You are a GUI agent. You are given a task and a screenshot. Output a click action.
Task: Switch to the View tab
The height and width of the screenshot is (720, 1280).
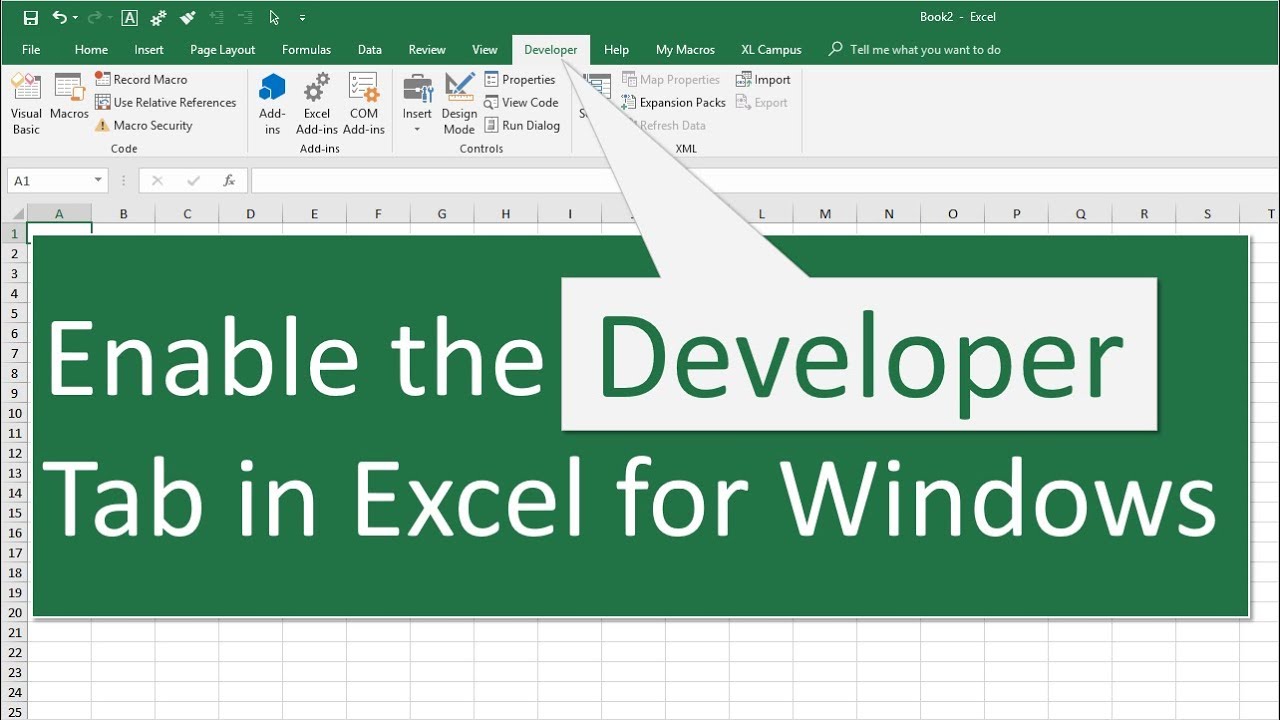pos(485,49)
